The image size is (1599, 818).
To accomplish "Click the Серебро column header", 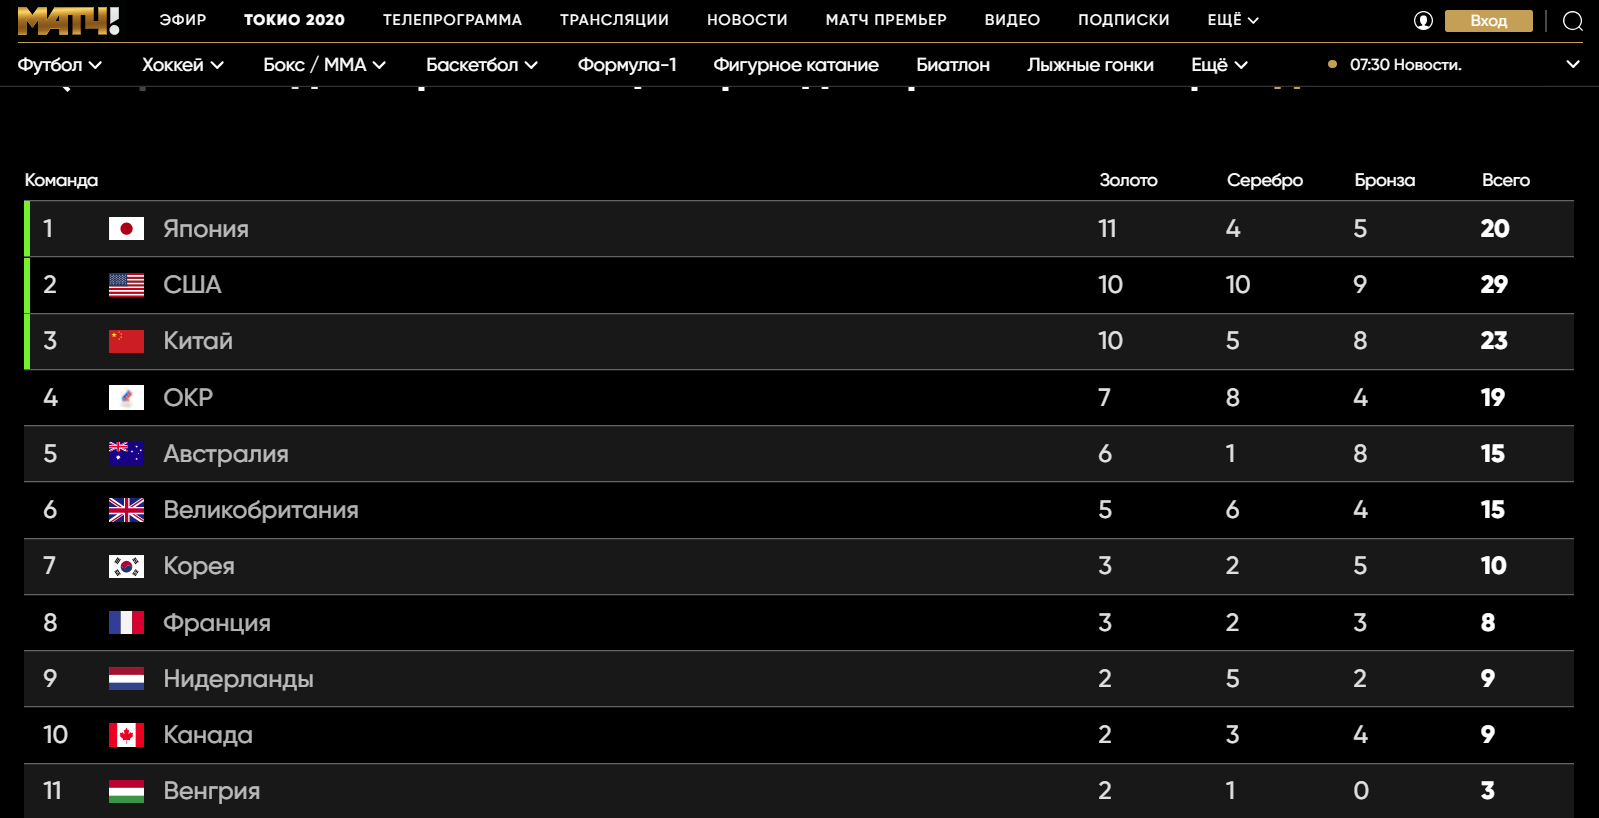I will click(1265, 180).
